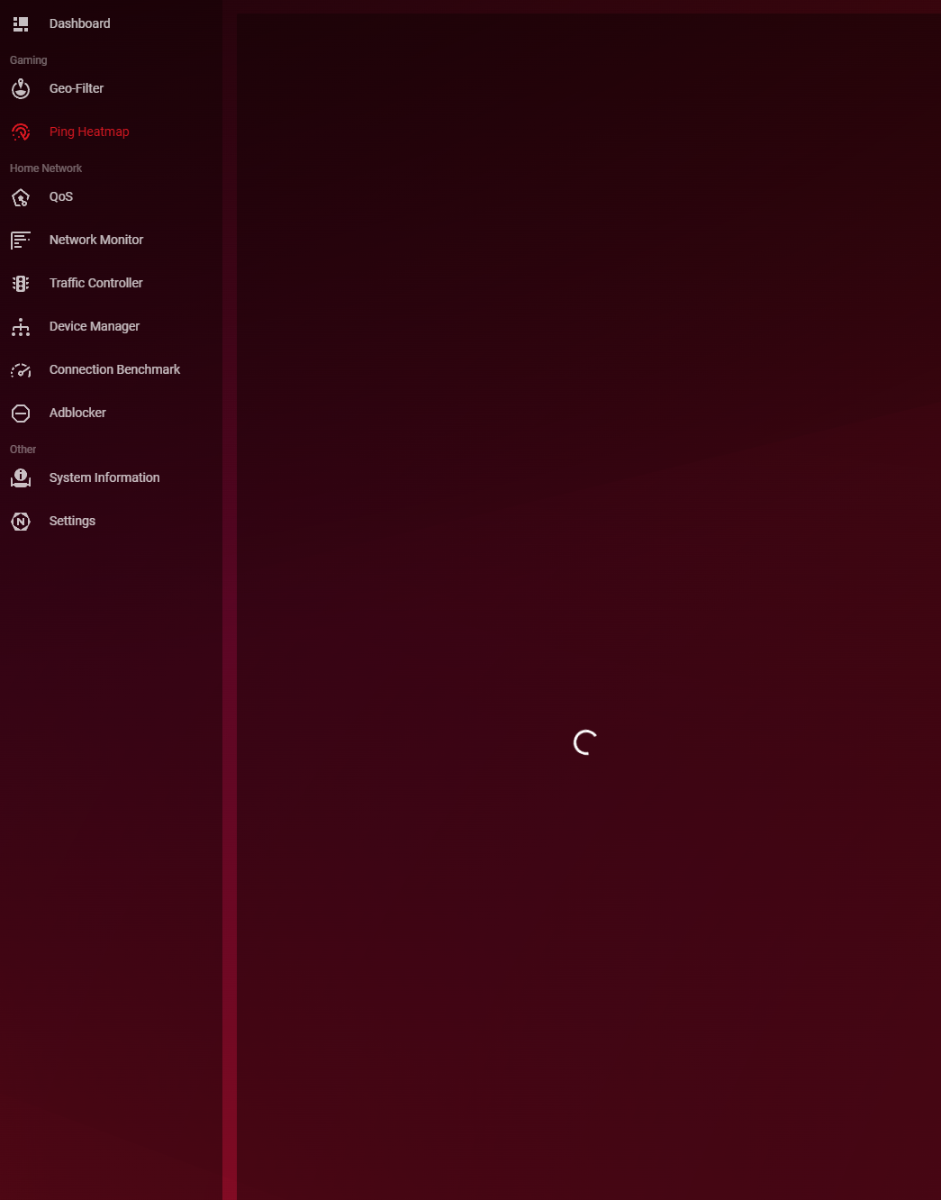The height and width of the screenshot is (1200, 941).
Task: Open the Geo-Filter page
Action: click(76, 88)
